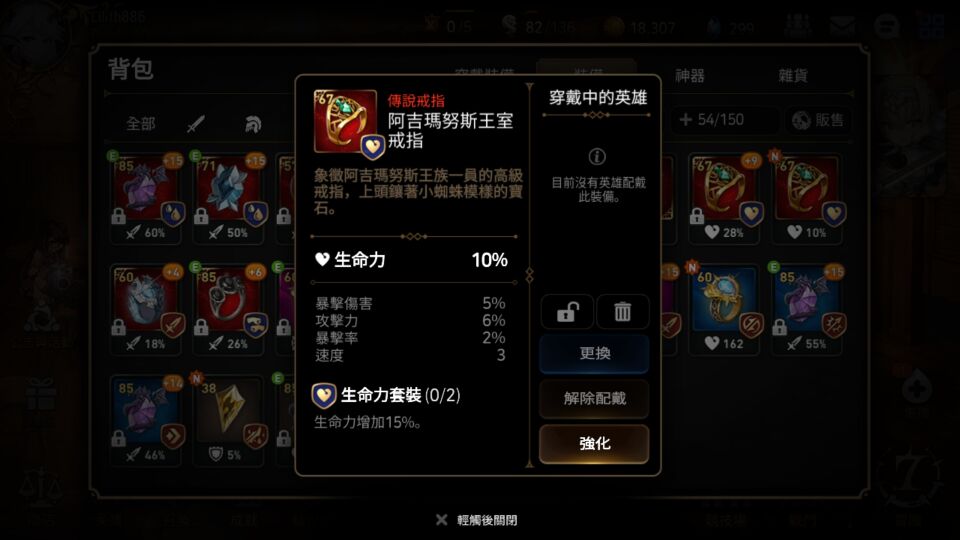Select the 全部 filter tab

[141, 124]
